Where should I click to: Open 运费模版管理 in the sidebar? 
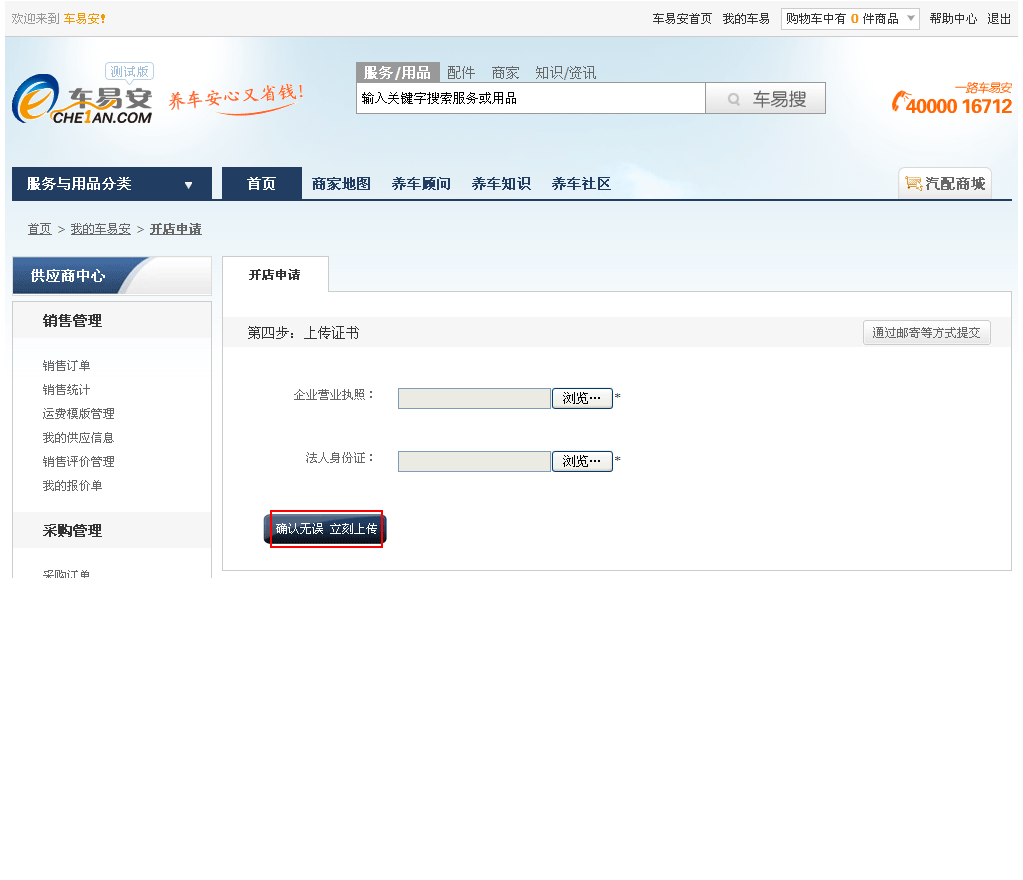[78, 414]
